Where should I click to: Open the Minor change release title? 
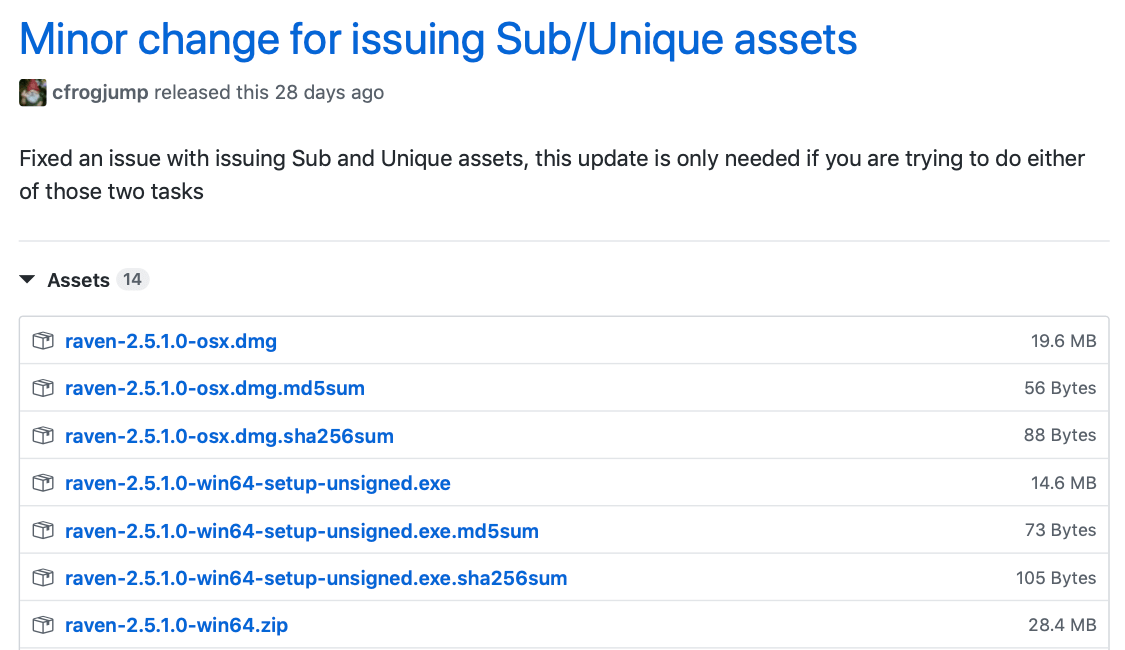click(438, 39)
